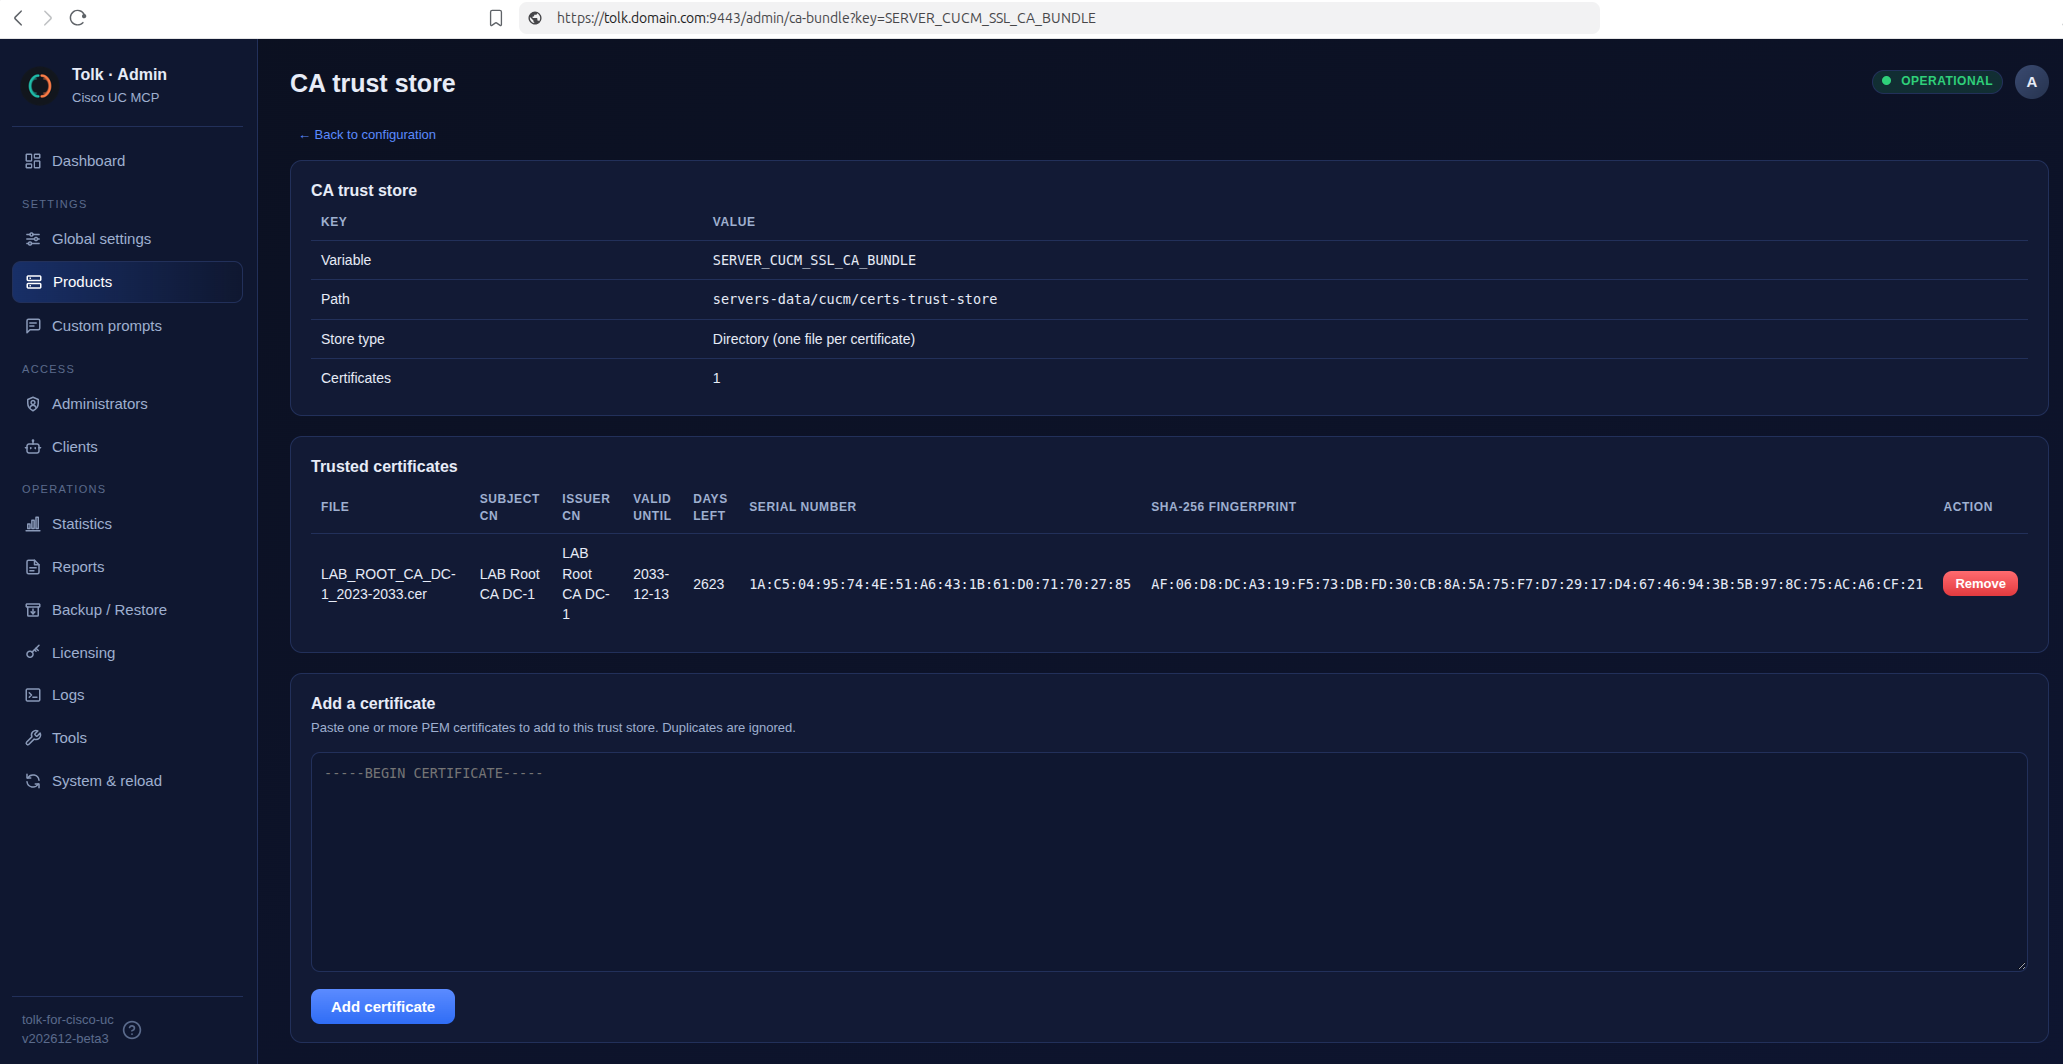Click the days left value 2623
The height and width of the screenshot is (1064, 2063).
click(x=709, y=584)
